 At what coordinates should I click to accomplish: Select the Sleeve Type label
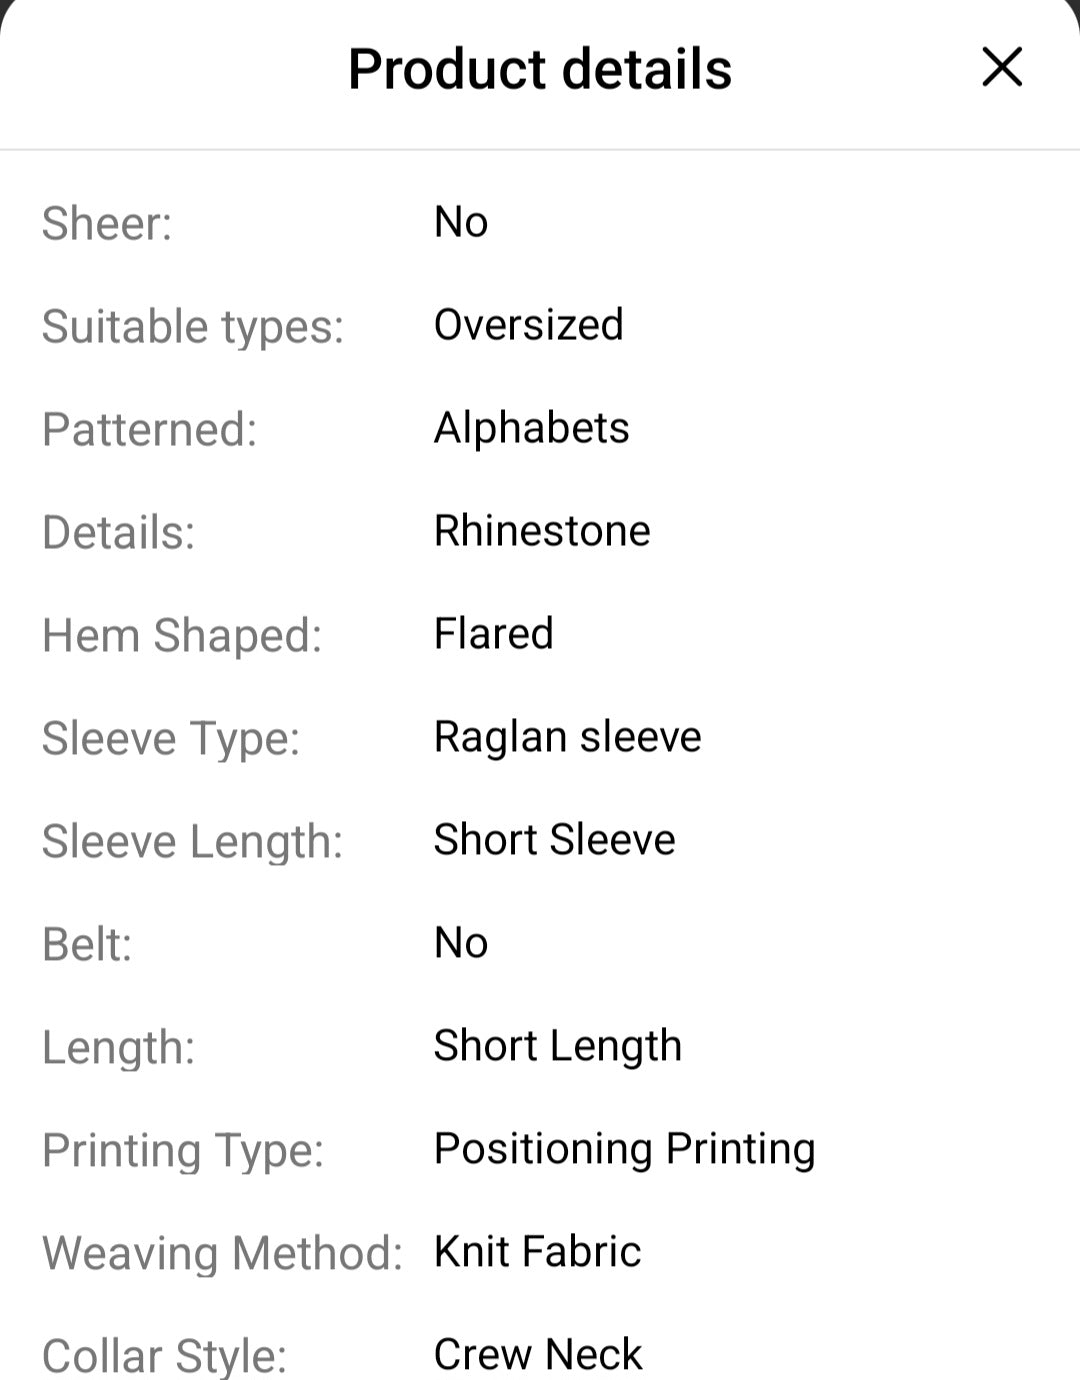(x=168, y=737)
